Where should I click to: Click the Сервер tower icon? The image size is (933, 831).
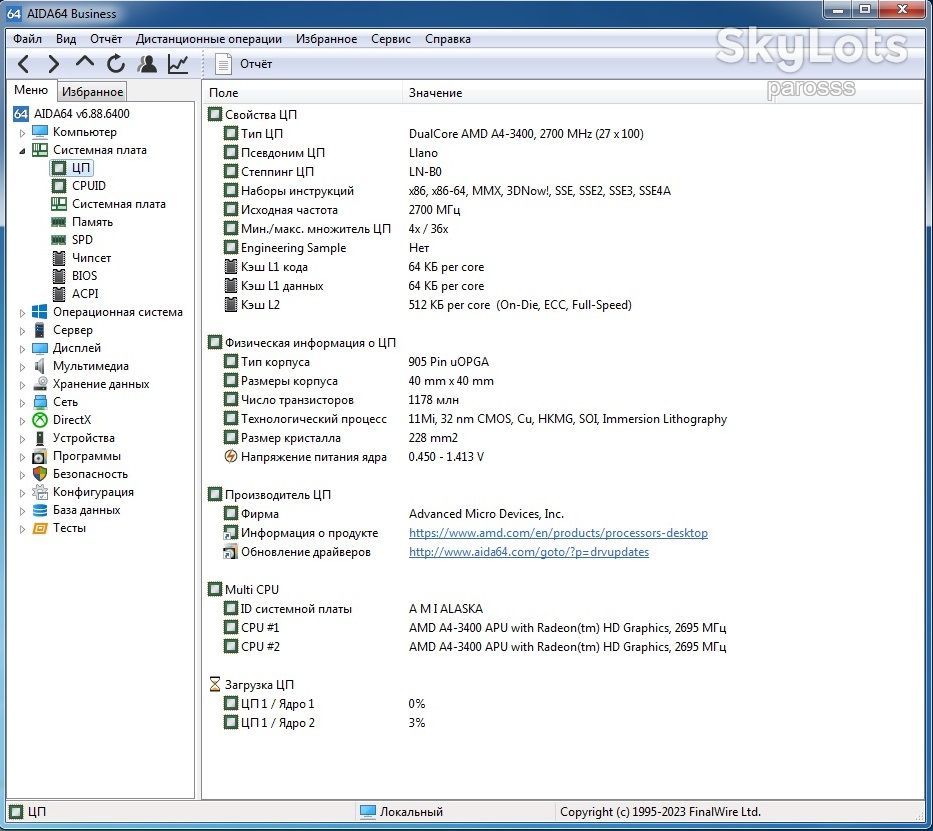(x=40, y=330)
